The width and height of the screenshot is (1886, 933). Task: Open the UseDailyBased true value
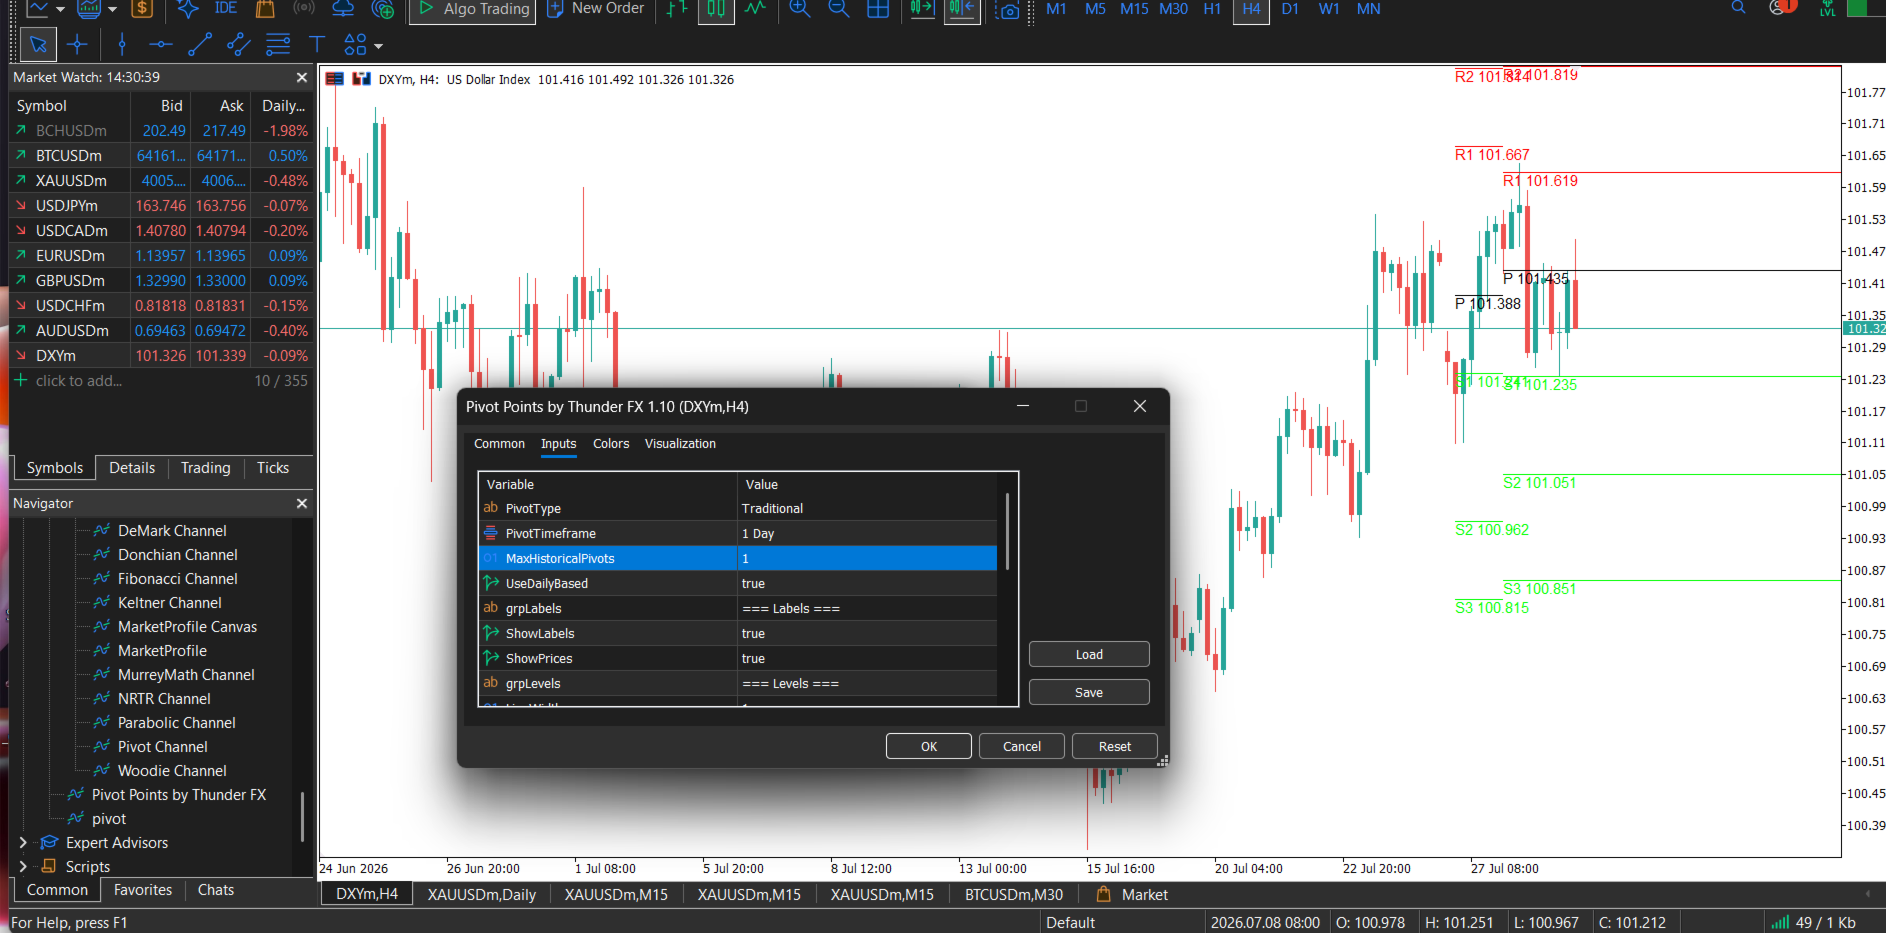867,584
